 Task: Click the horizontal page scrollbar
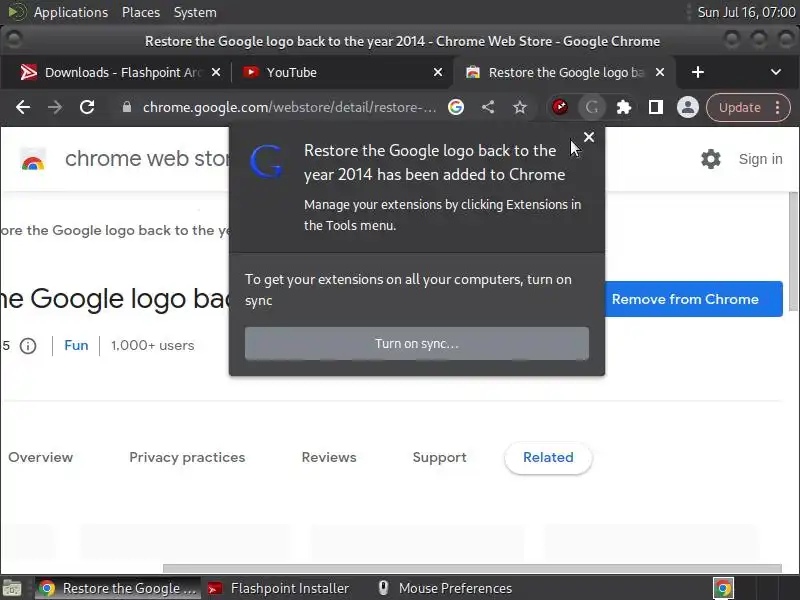(472, 568)
